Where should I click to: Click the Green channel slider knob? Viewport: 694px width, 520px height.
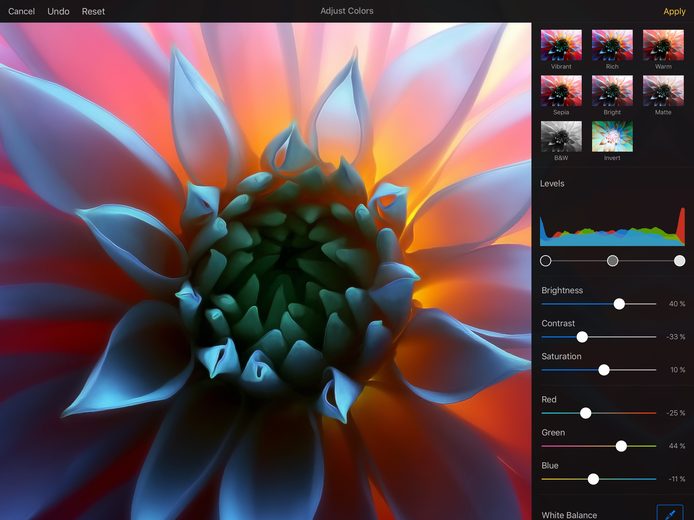pyautogui.click(x=621, y=446)
